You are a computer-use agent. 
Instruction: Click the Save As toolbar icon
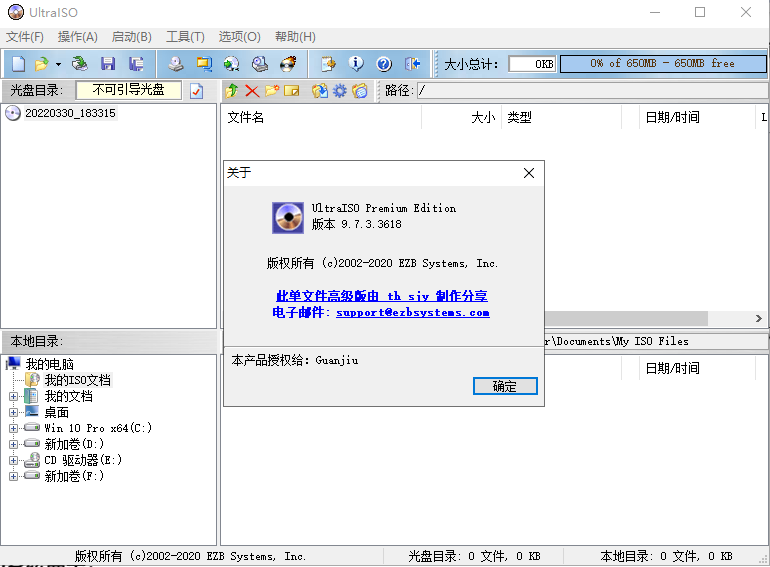136,64
